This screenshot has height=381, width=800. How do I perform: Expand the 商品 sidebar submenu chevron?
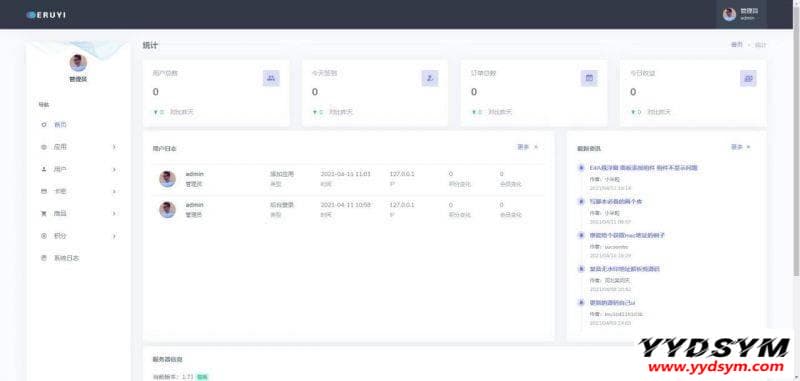point(114,214)
